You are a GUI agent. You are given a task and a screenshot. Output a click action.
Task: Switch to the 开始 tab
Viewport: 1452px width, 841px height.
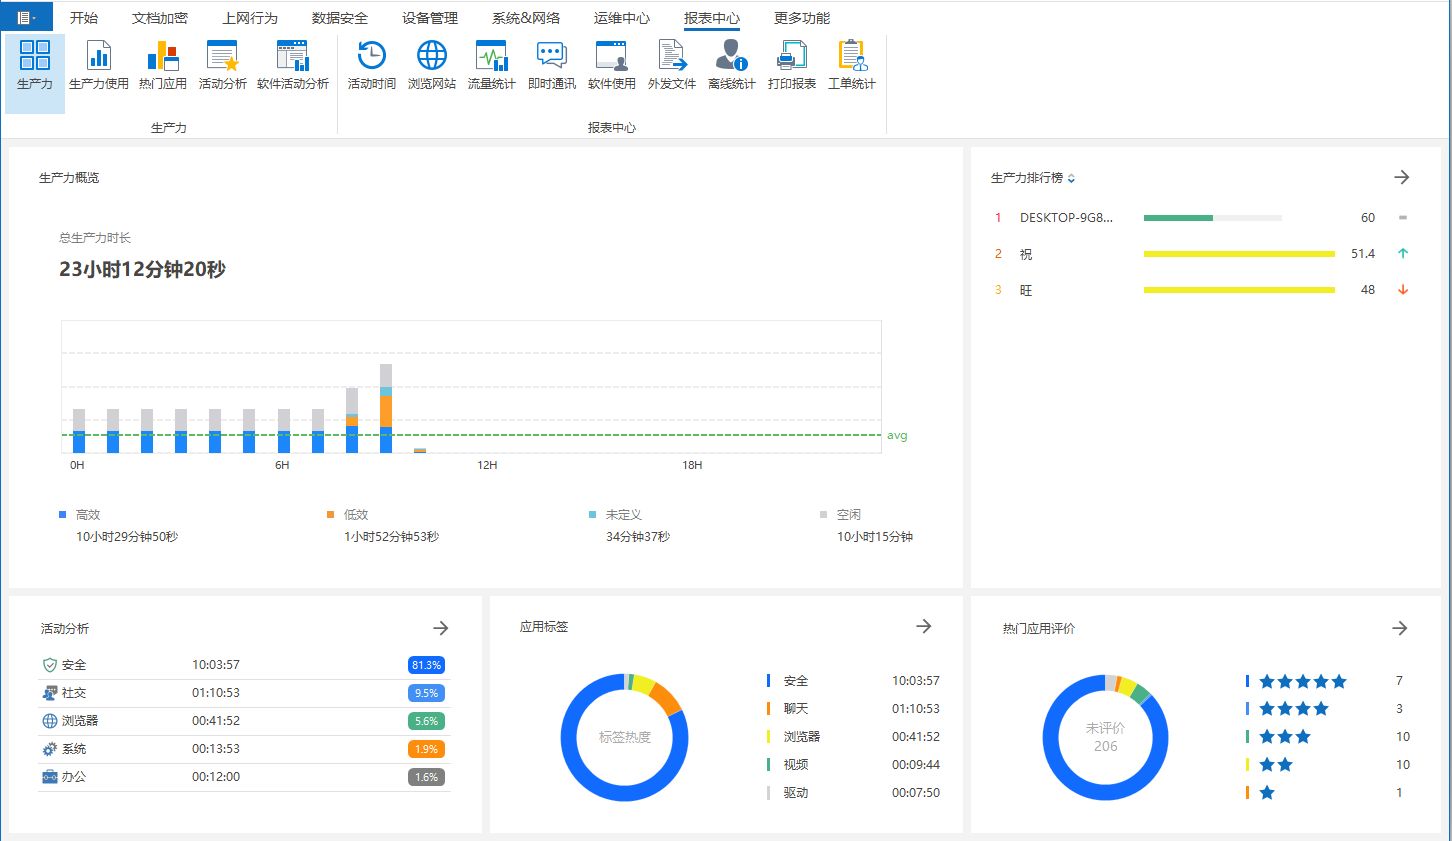(84, 18)
